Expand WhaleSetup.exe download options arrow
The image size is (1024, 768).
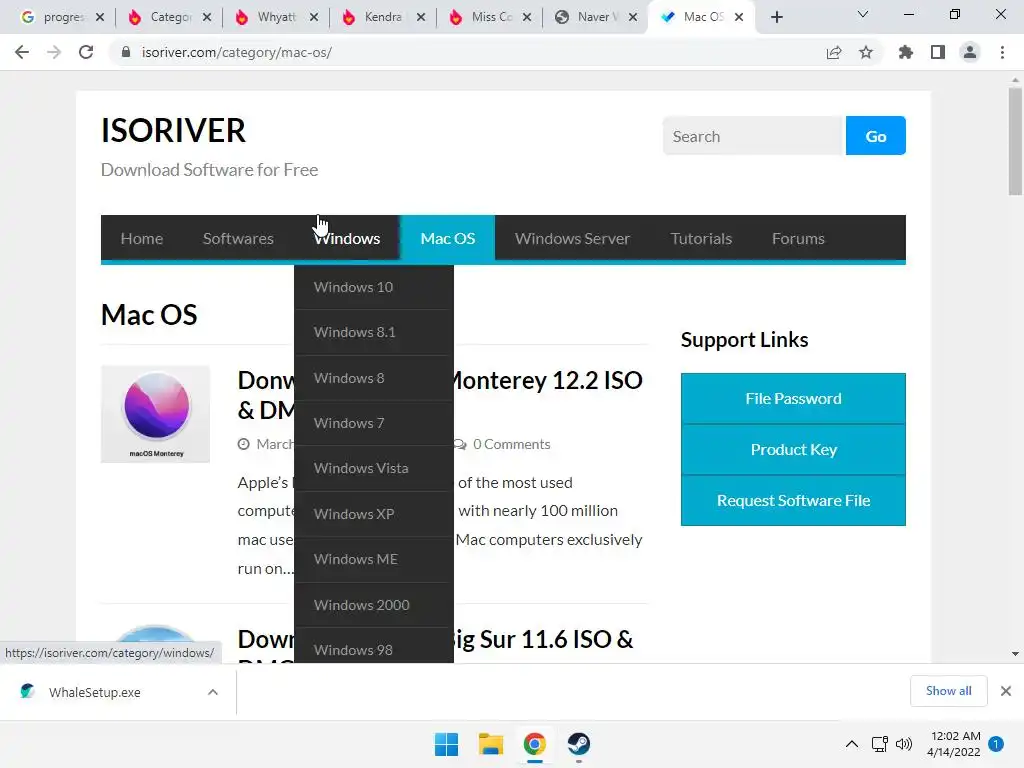(x=213, y=692)
